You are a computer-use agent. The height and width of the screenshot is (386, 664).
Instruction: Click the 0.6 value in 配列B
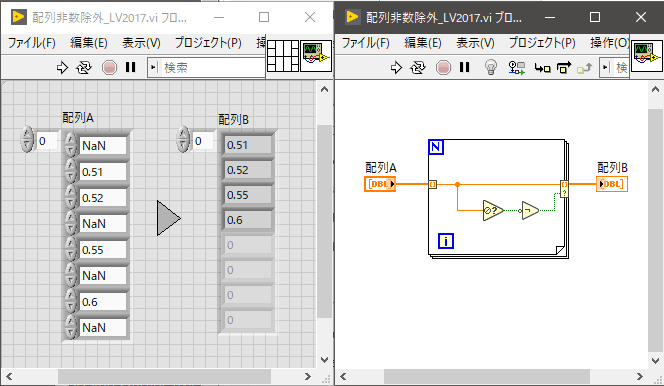(x=248, y=220)
